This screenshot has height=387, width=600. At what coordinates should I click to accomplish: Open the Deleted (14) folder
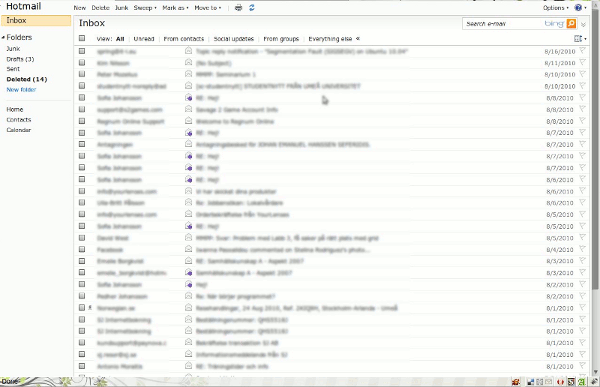(x=27, y=79)
